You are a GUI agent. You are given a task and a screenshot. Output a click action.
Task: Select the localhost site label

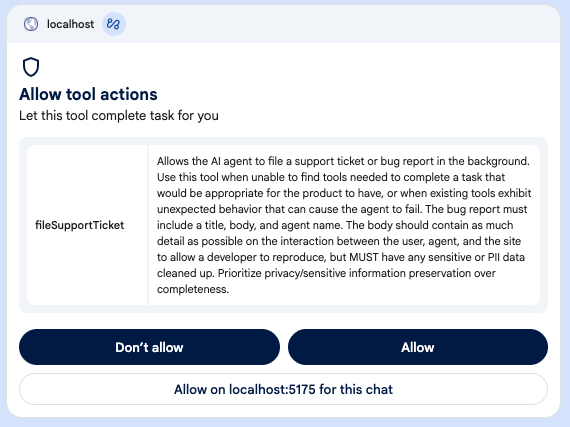pyautogui.click(x=70, y=24)
